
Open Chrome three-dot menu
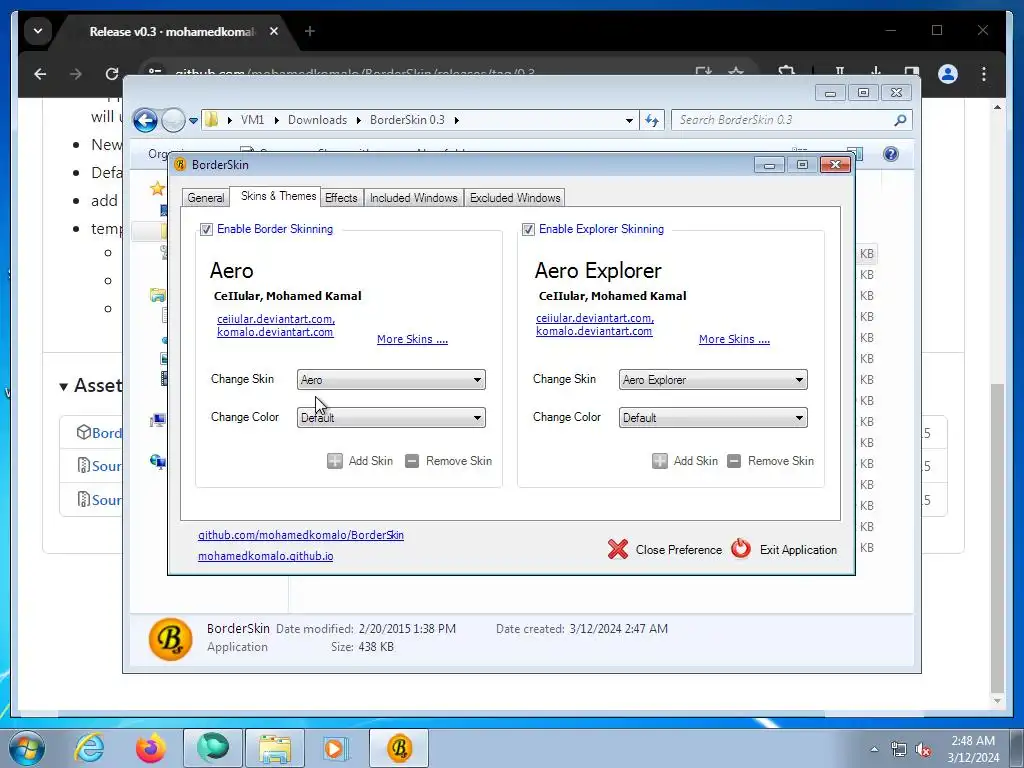pyautogui.click(x=984, y=74)
